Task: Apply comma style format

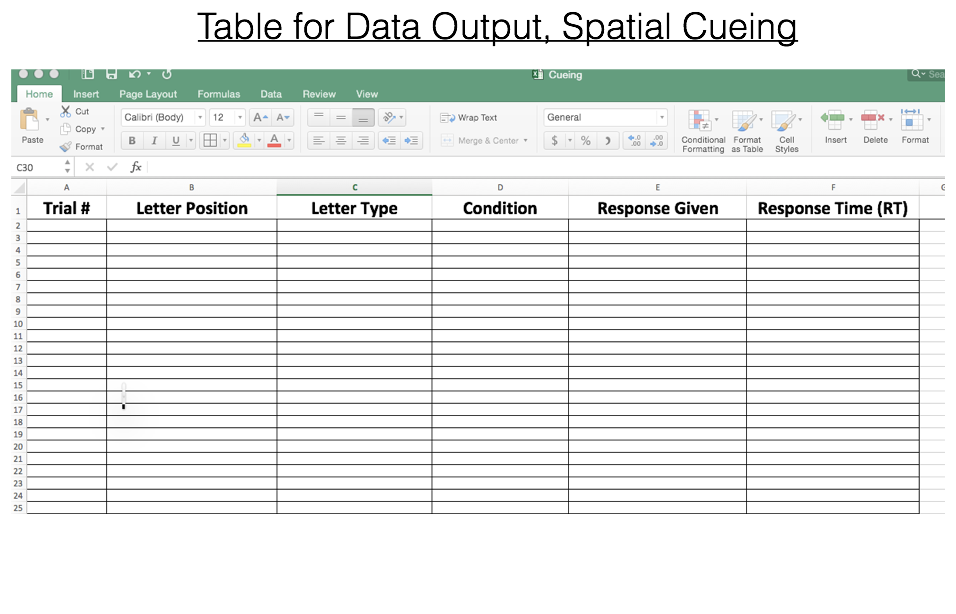Action: (607, 141)
